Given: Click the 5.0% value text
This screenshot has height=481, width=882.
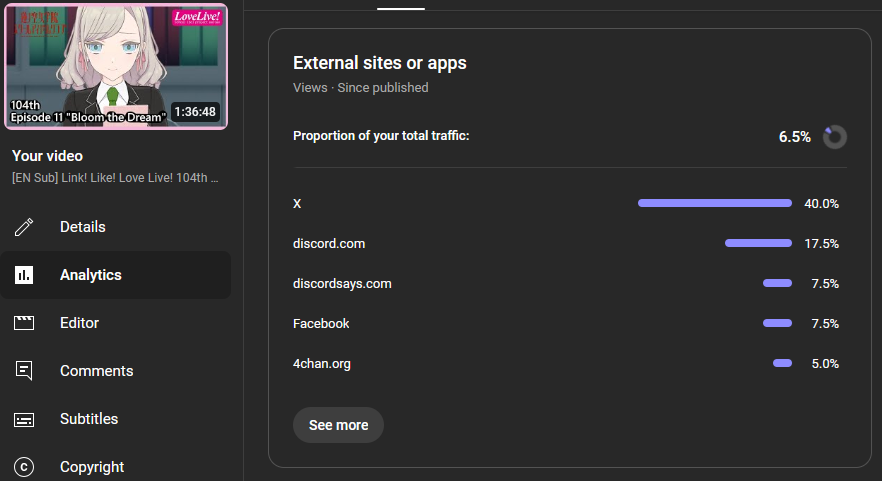Looking at the screenshot, I should [825, 363].
